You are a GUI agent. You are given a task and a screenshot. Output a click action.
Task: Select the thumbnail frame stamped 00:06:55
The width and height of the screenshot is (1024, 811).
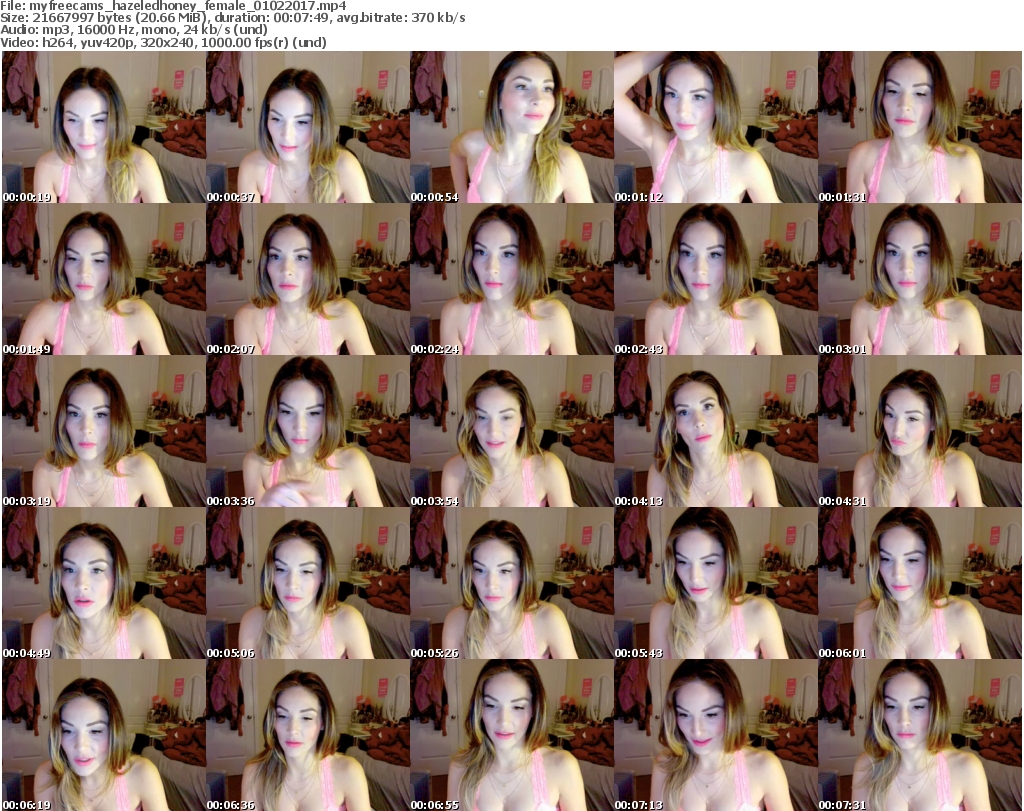(511, 735)
